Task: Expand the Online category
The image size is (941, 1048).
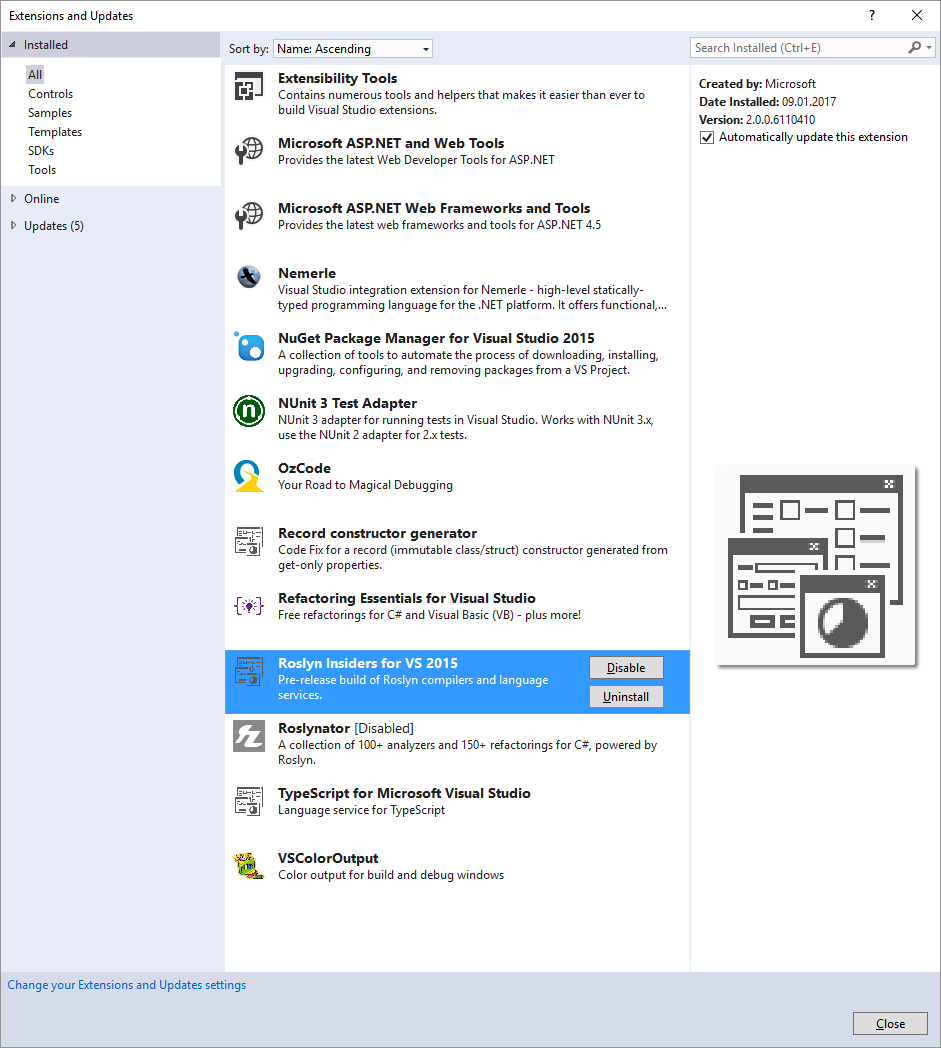Action: pyautogui.click(x=14, y=199)
